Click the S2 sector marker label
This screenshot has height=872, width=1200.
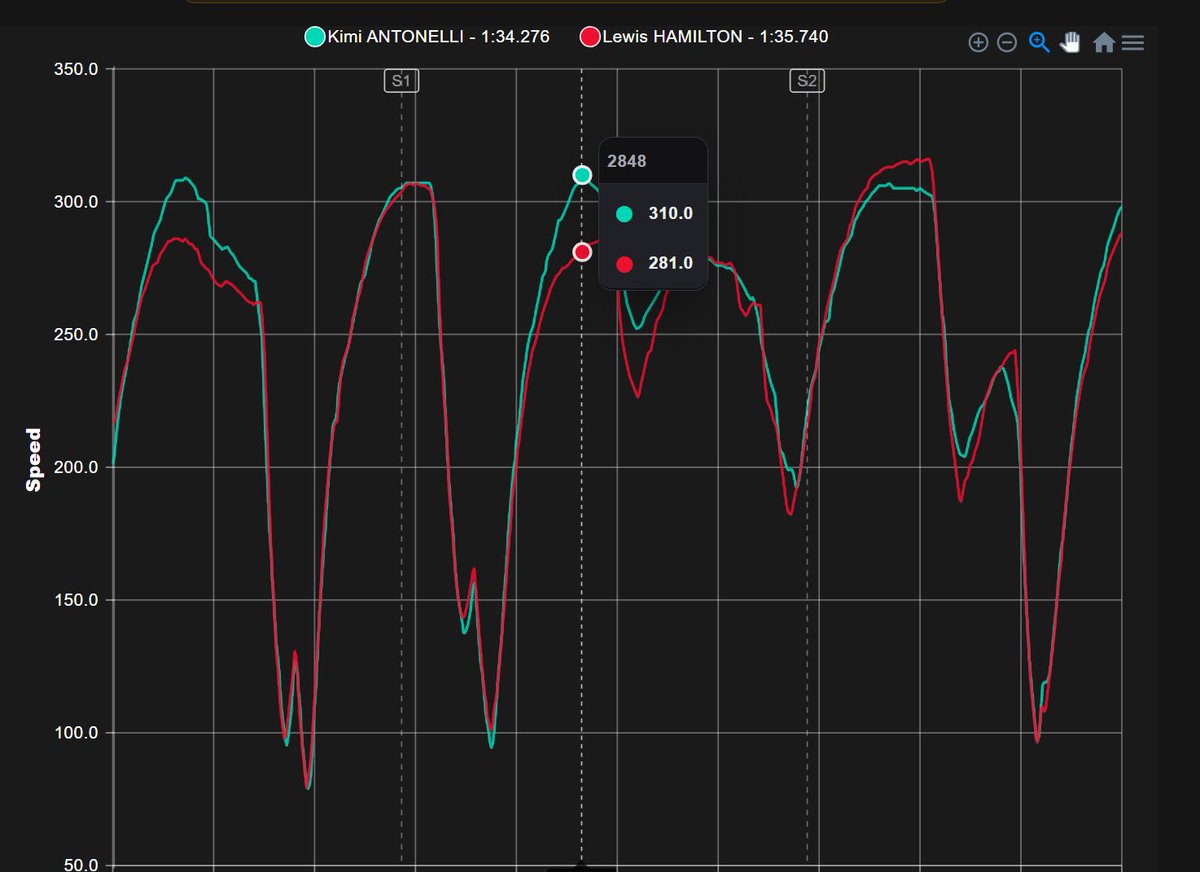pos(807,81)
